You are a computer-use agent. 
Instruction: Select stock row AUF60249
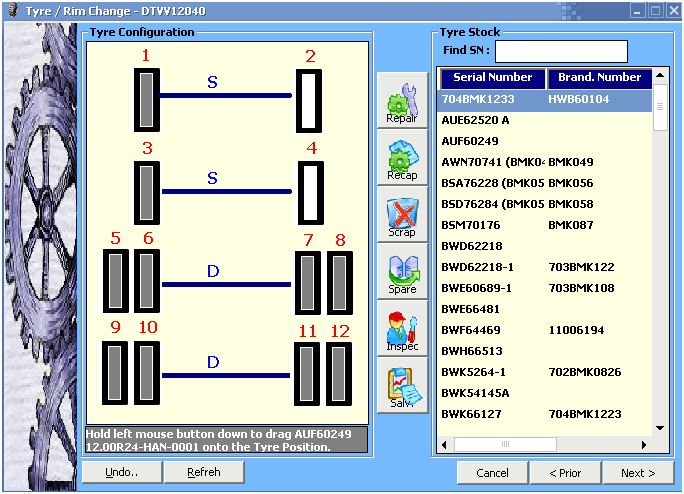point(470,141)
